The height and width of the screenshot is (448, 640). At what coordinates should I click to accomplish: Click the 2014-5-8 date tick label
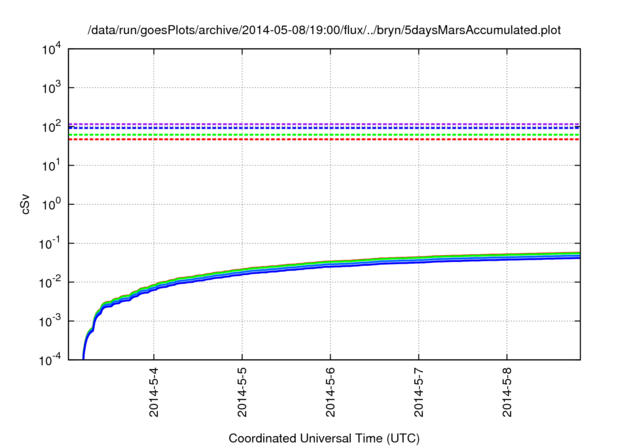coord(507,392)
